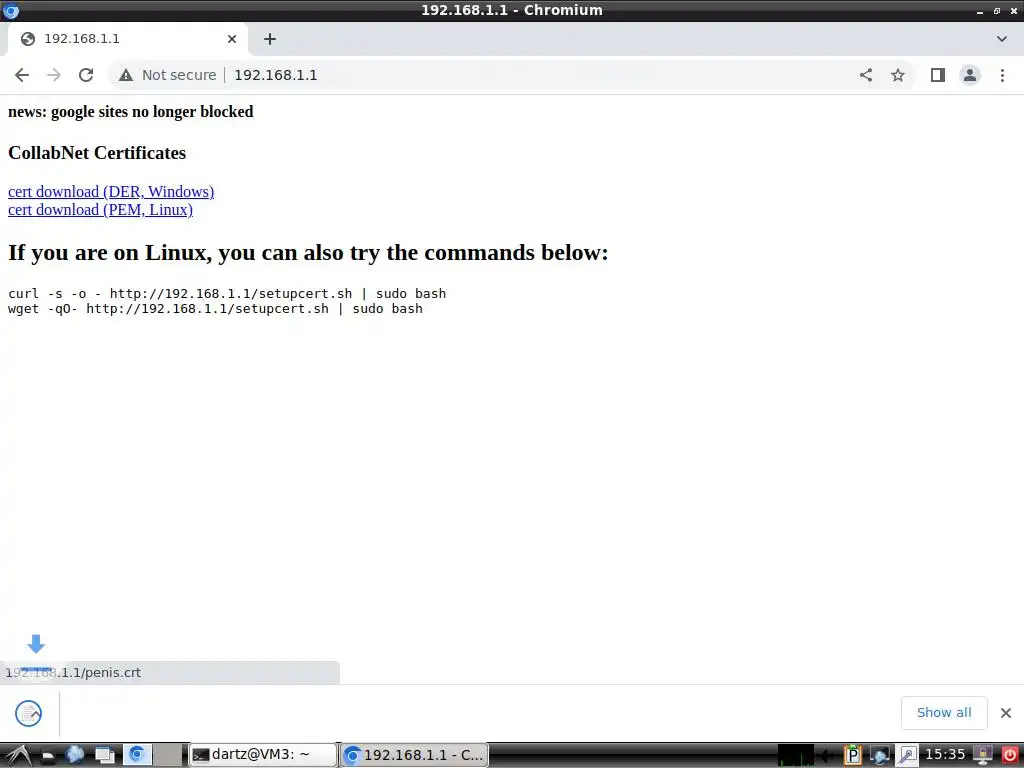Click the Chromium launcher in the taskbar

[x=137, y=755]
